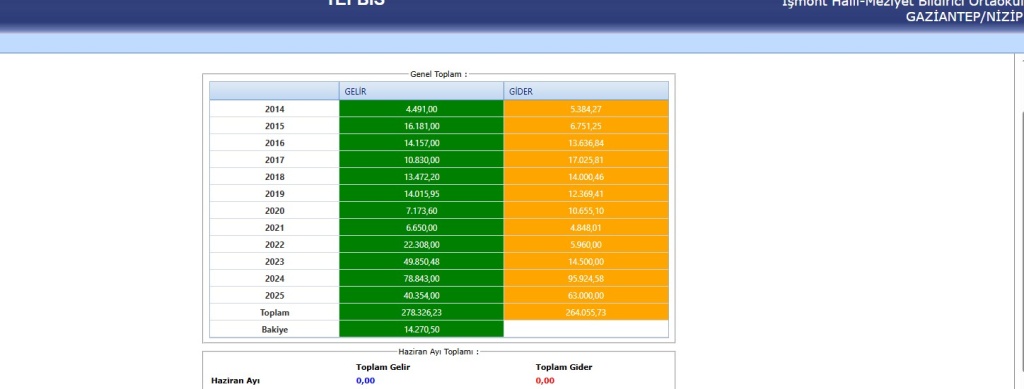
Task: Click the 'Toplam Gider' heading
Action: [x=564, y=367]
